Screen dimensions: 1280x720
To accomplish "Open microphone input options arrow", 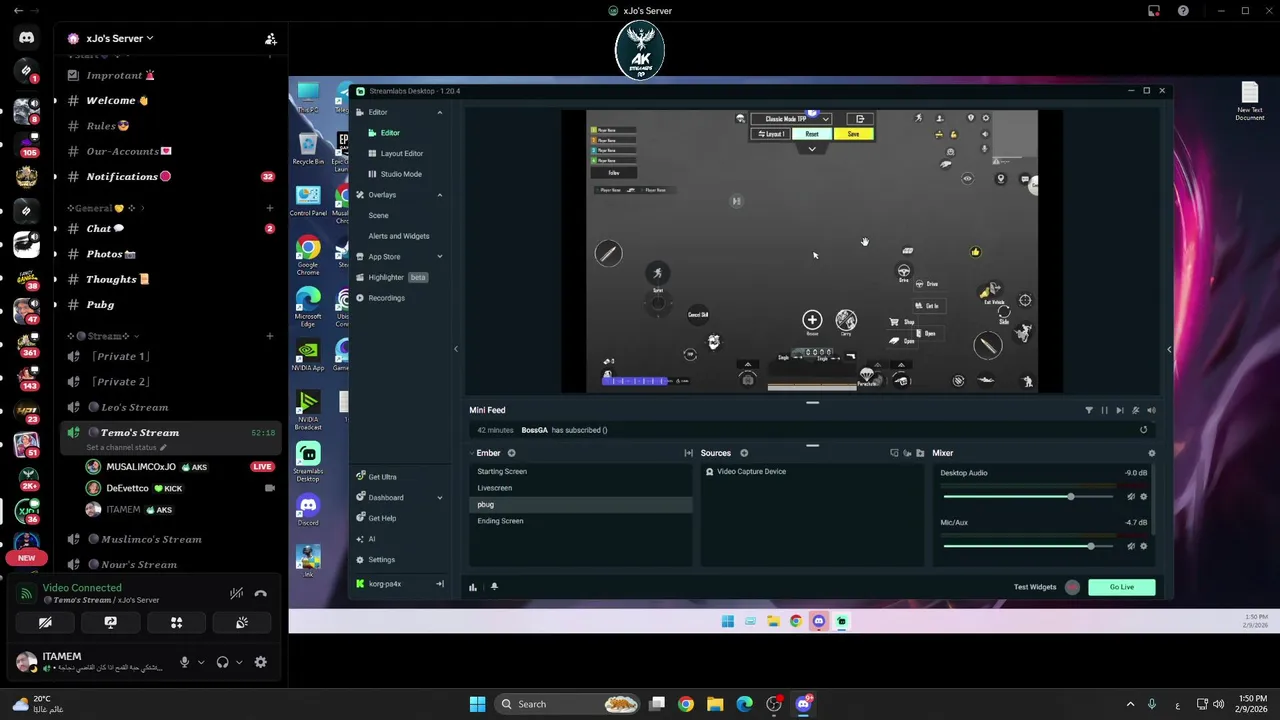I will coord(201,662).
